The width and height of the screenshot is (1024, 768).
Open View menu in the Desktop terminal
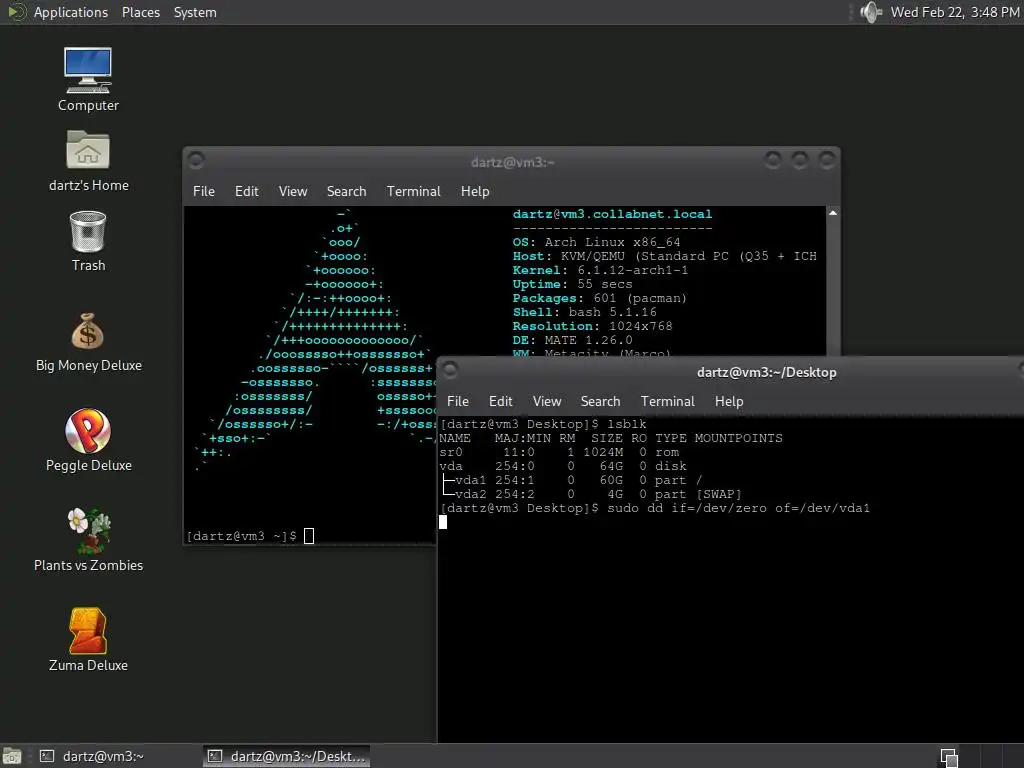pyautogui.click(x=547, y=402)
